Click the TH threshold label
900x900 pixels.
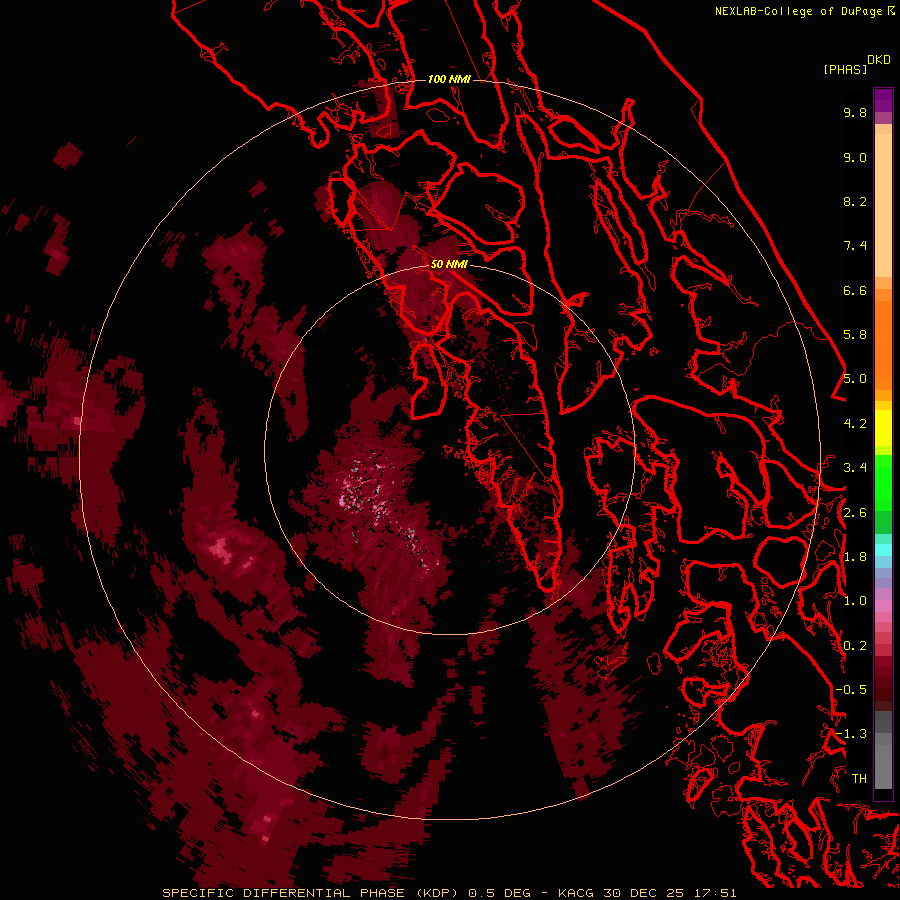click(859, 779)
